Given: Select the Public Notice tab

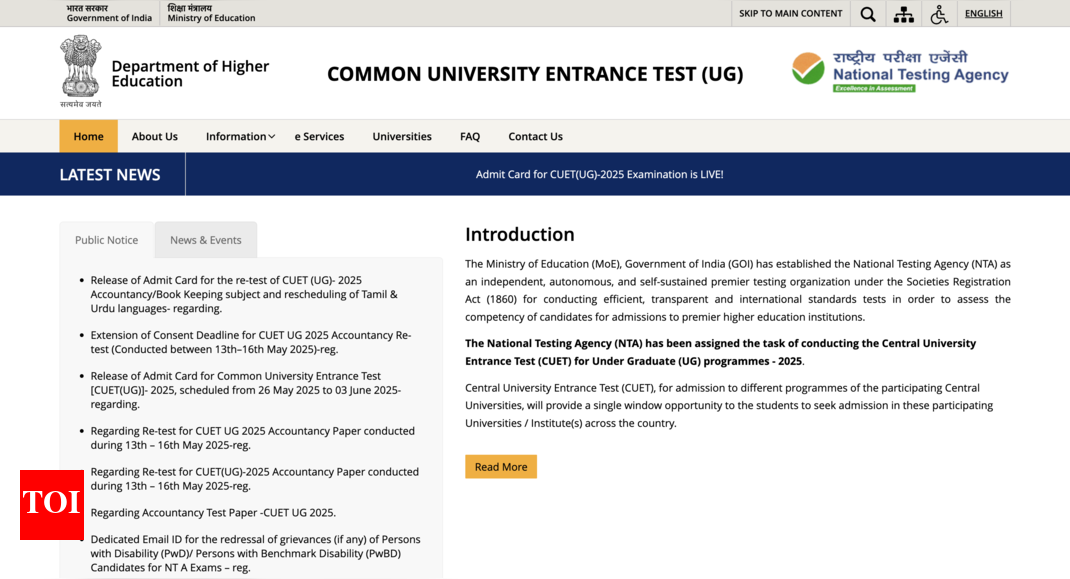Looking at the screenshot, I should tap(106, 240).
